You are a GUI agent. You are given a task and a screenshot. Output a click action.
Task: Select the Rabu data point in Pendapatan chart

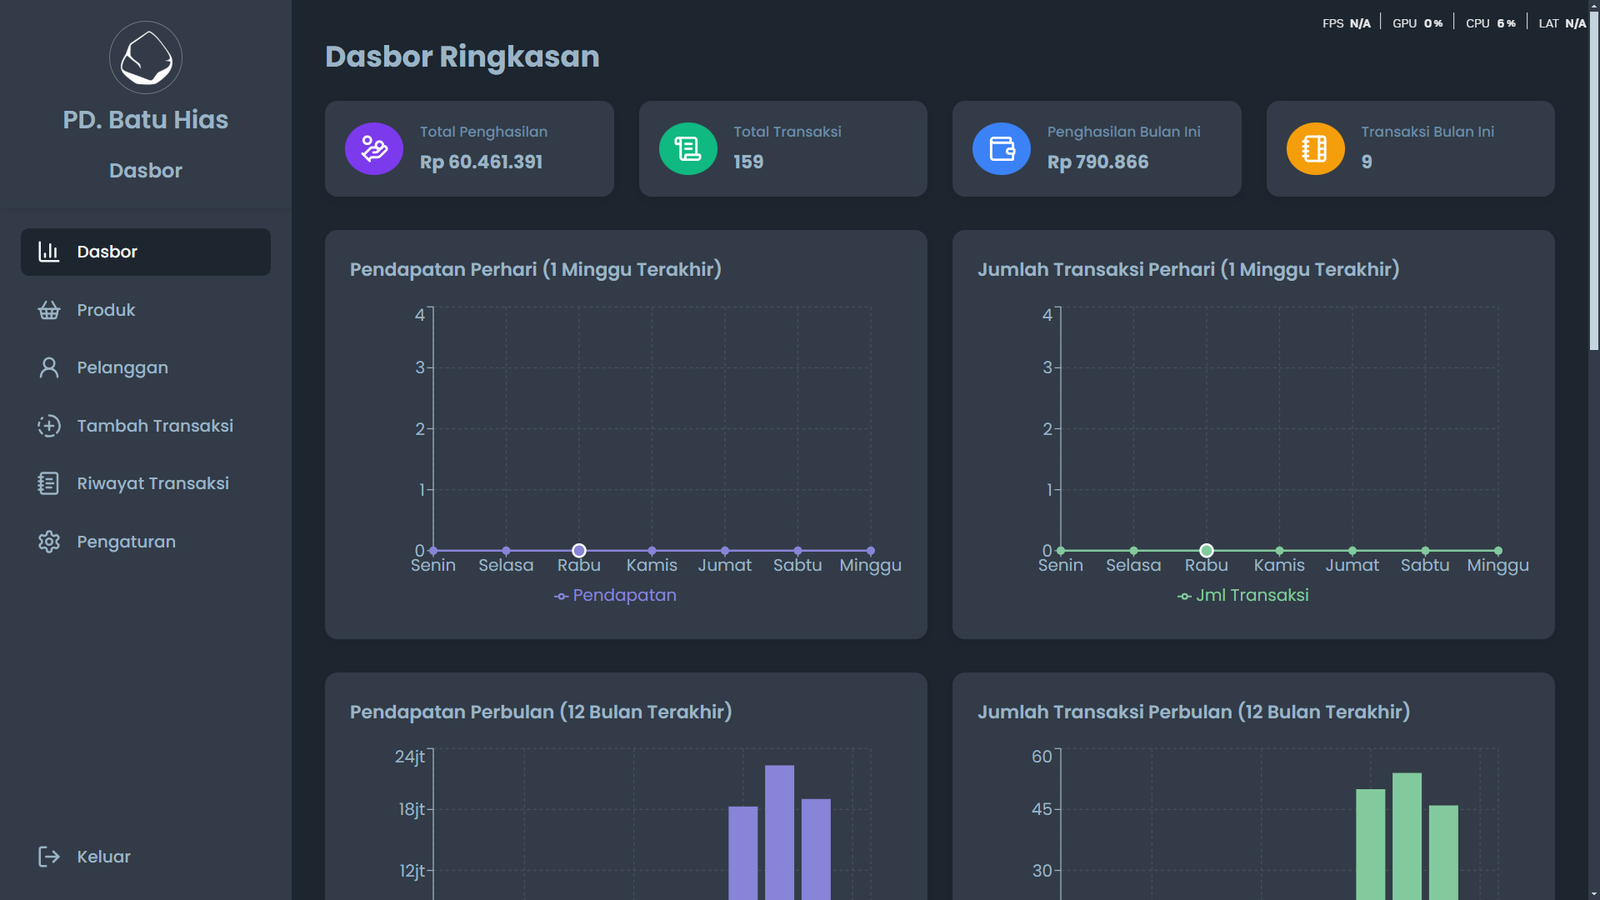click(579, 551)
